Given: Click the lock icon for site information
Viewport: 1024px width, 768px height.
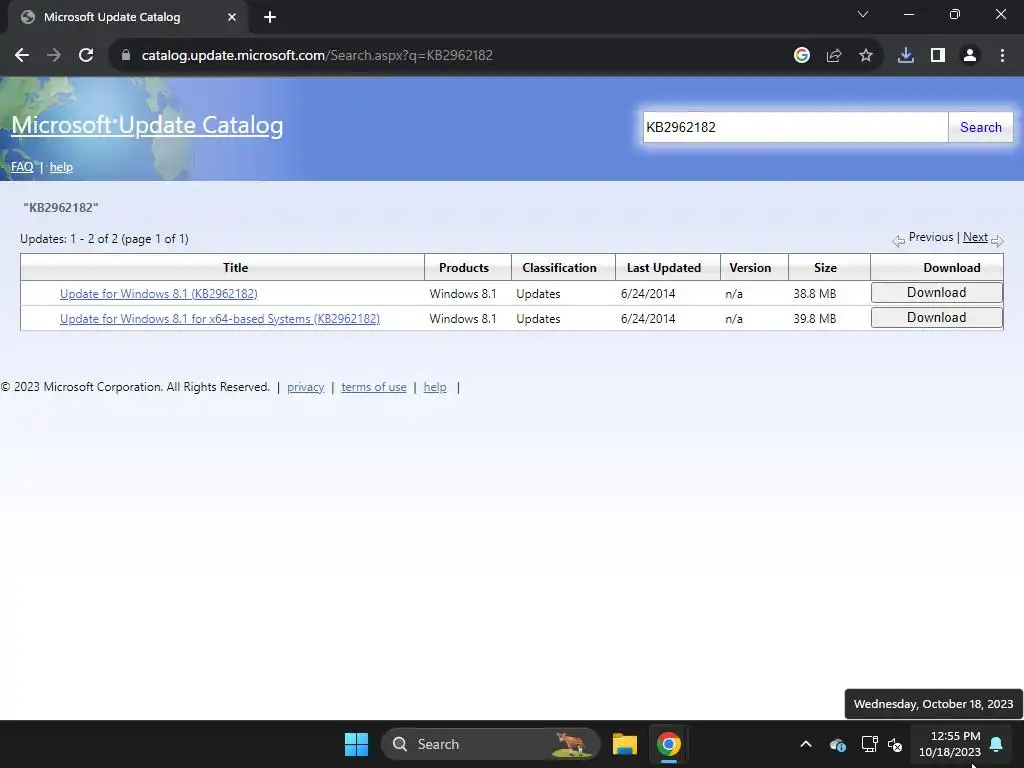Looking at the screenshot, I should pos(126,56).
